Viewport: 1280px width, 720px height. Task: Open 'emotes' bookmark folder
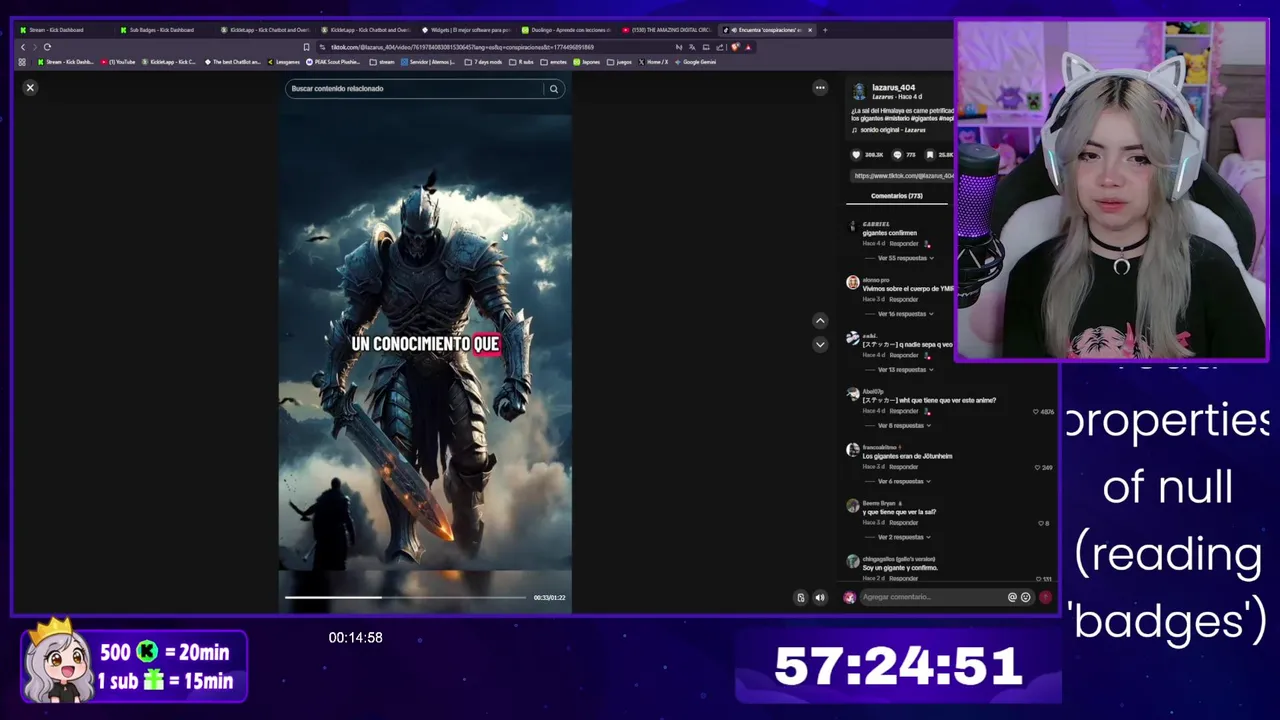pyautogui.click(x=554, y=62)
